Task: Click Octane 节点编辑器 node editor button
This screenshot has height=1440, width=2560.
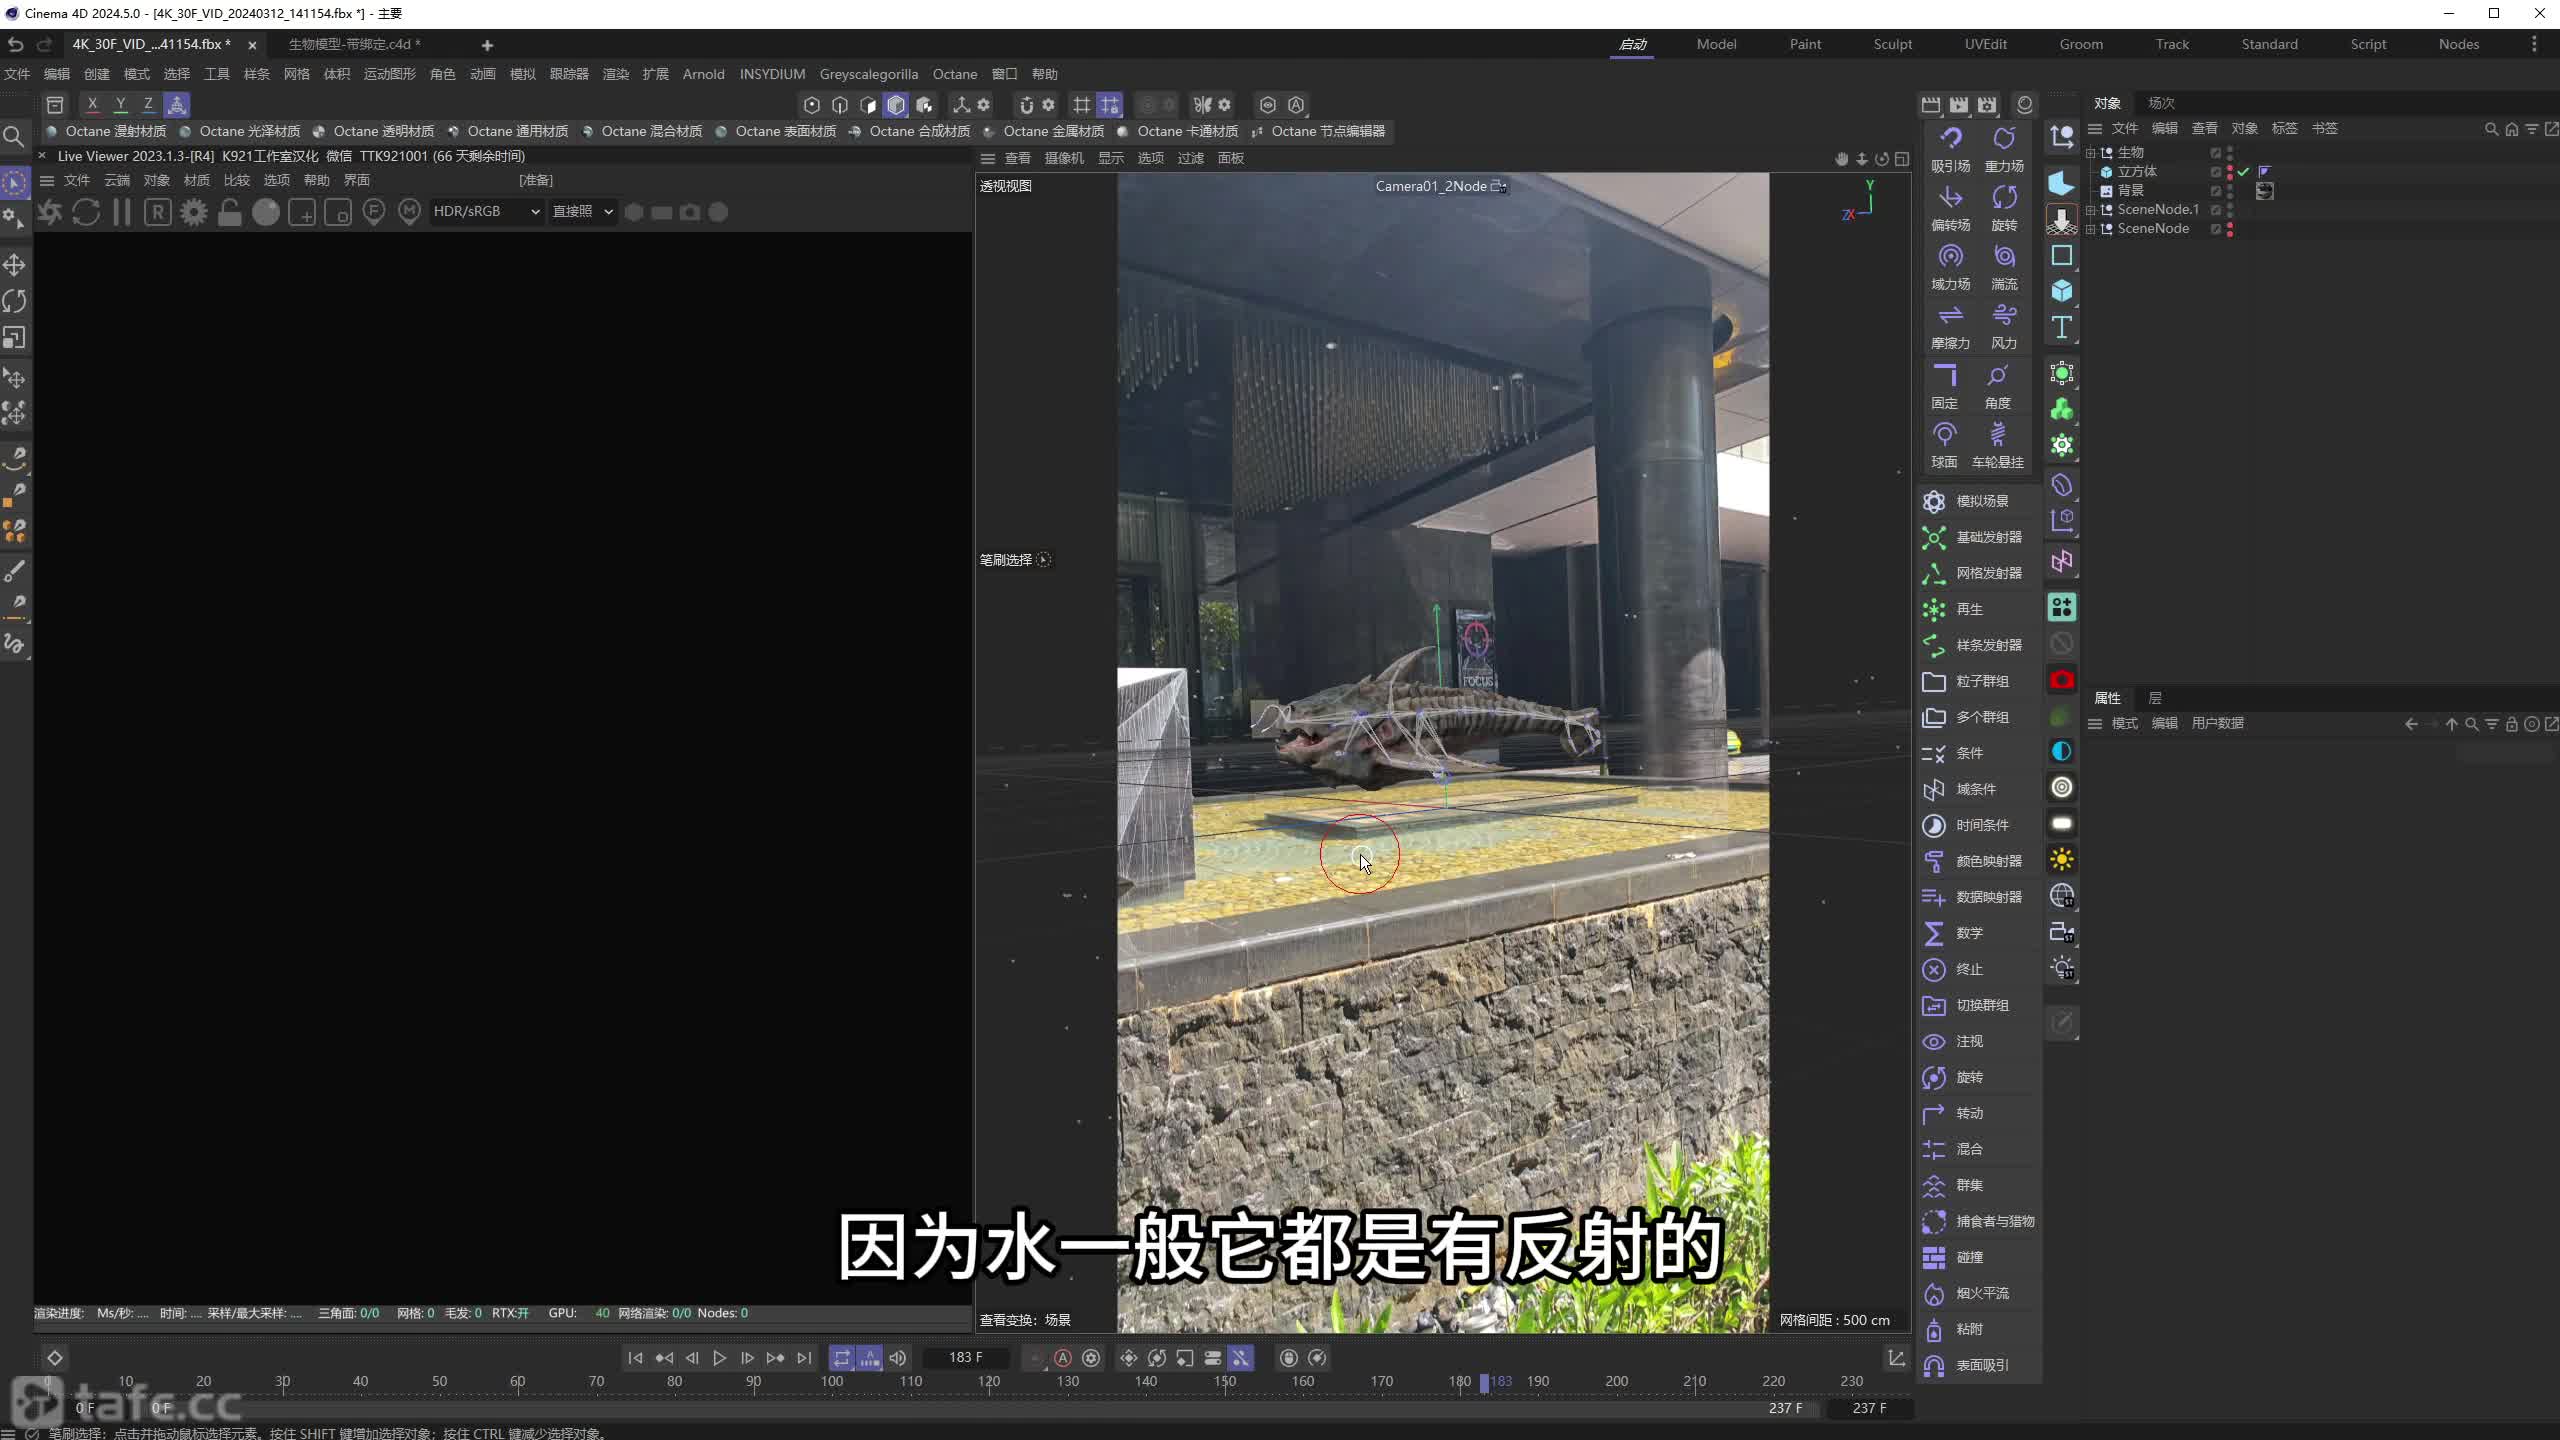Action: click(1319, 131)
